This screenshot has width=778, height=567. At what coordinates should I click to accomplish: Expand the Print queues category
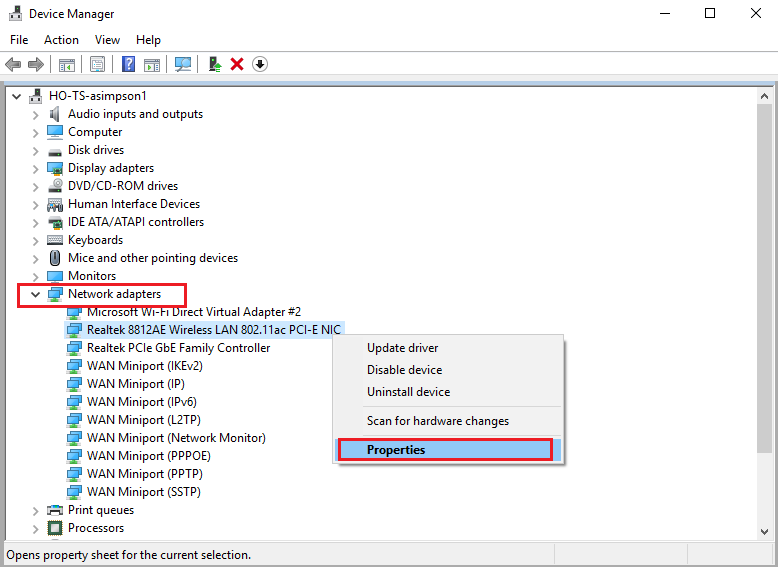coord(35,511)
